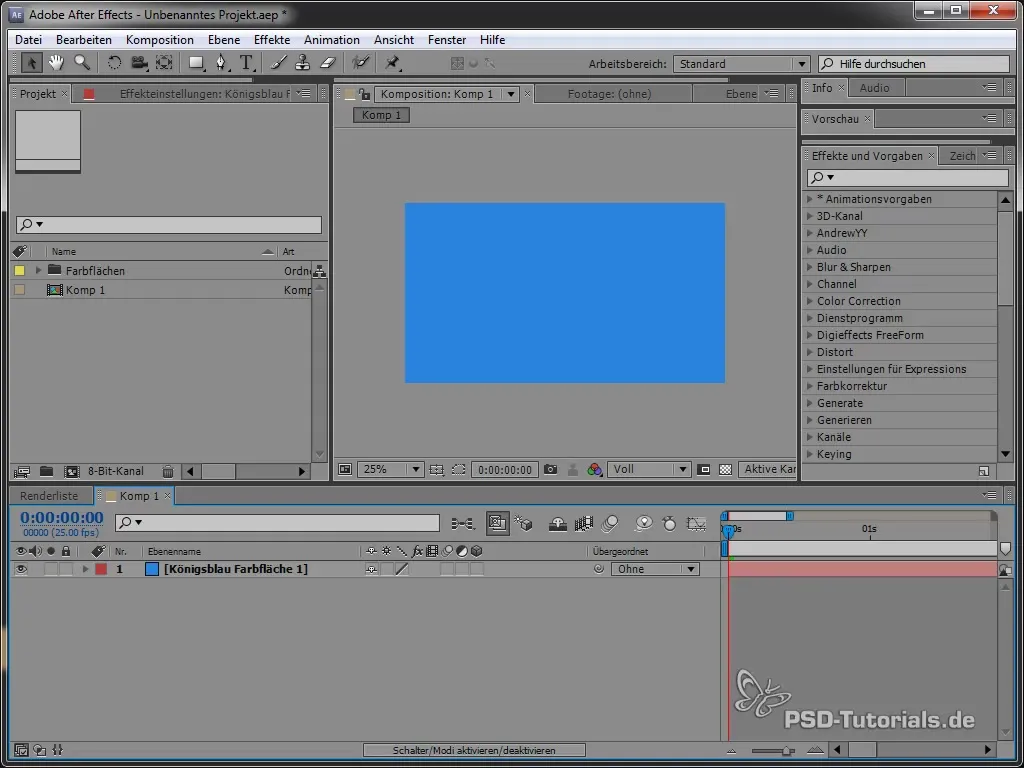Enable Draft 3D in timeline
The image size is (1024, 768).
click(x=524, y=523)
